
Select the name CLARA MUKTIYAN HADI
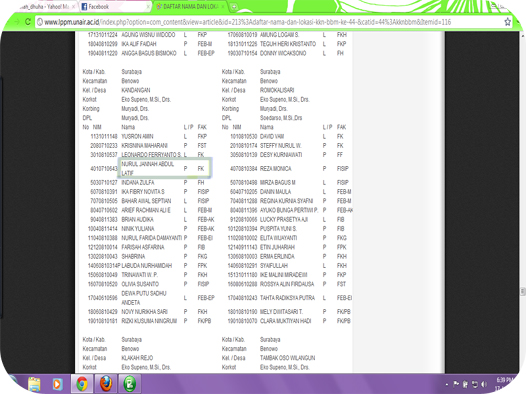(x=285, y=321)
